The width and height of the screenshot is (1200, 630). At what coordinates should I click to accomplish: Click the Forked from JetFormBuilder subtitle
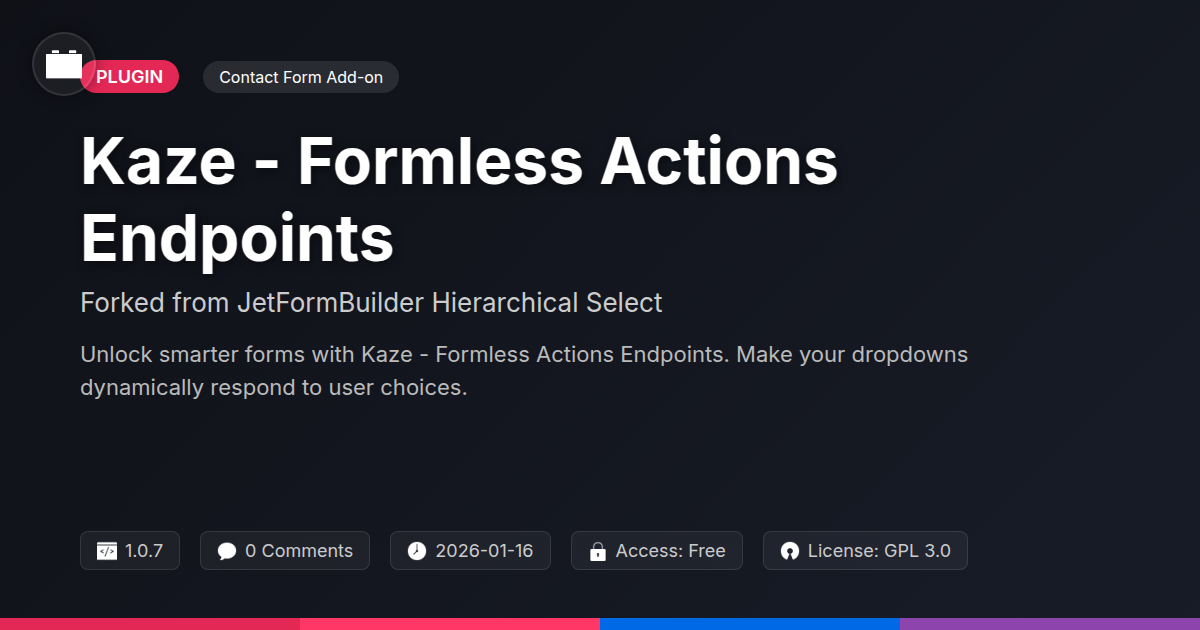[x=371, y=302]
